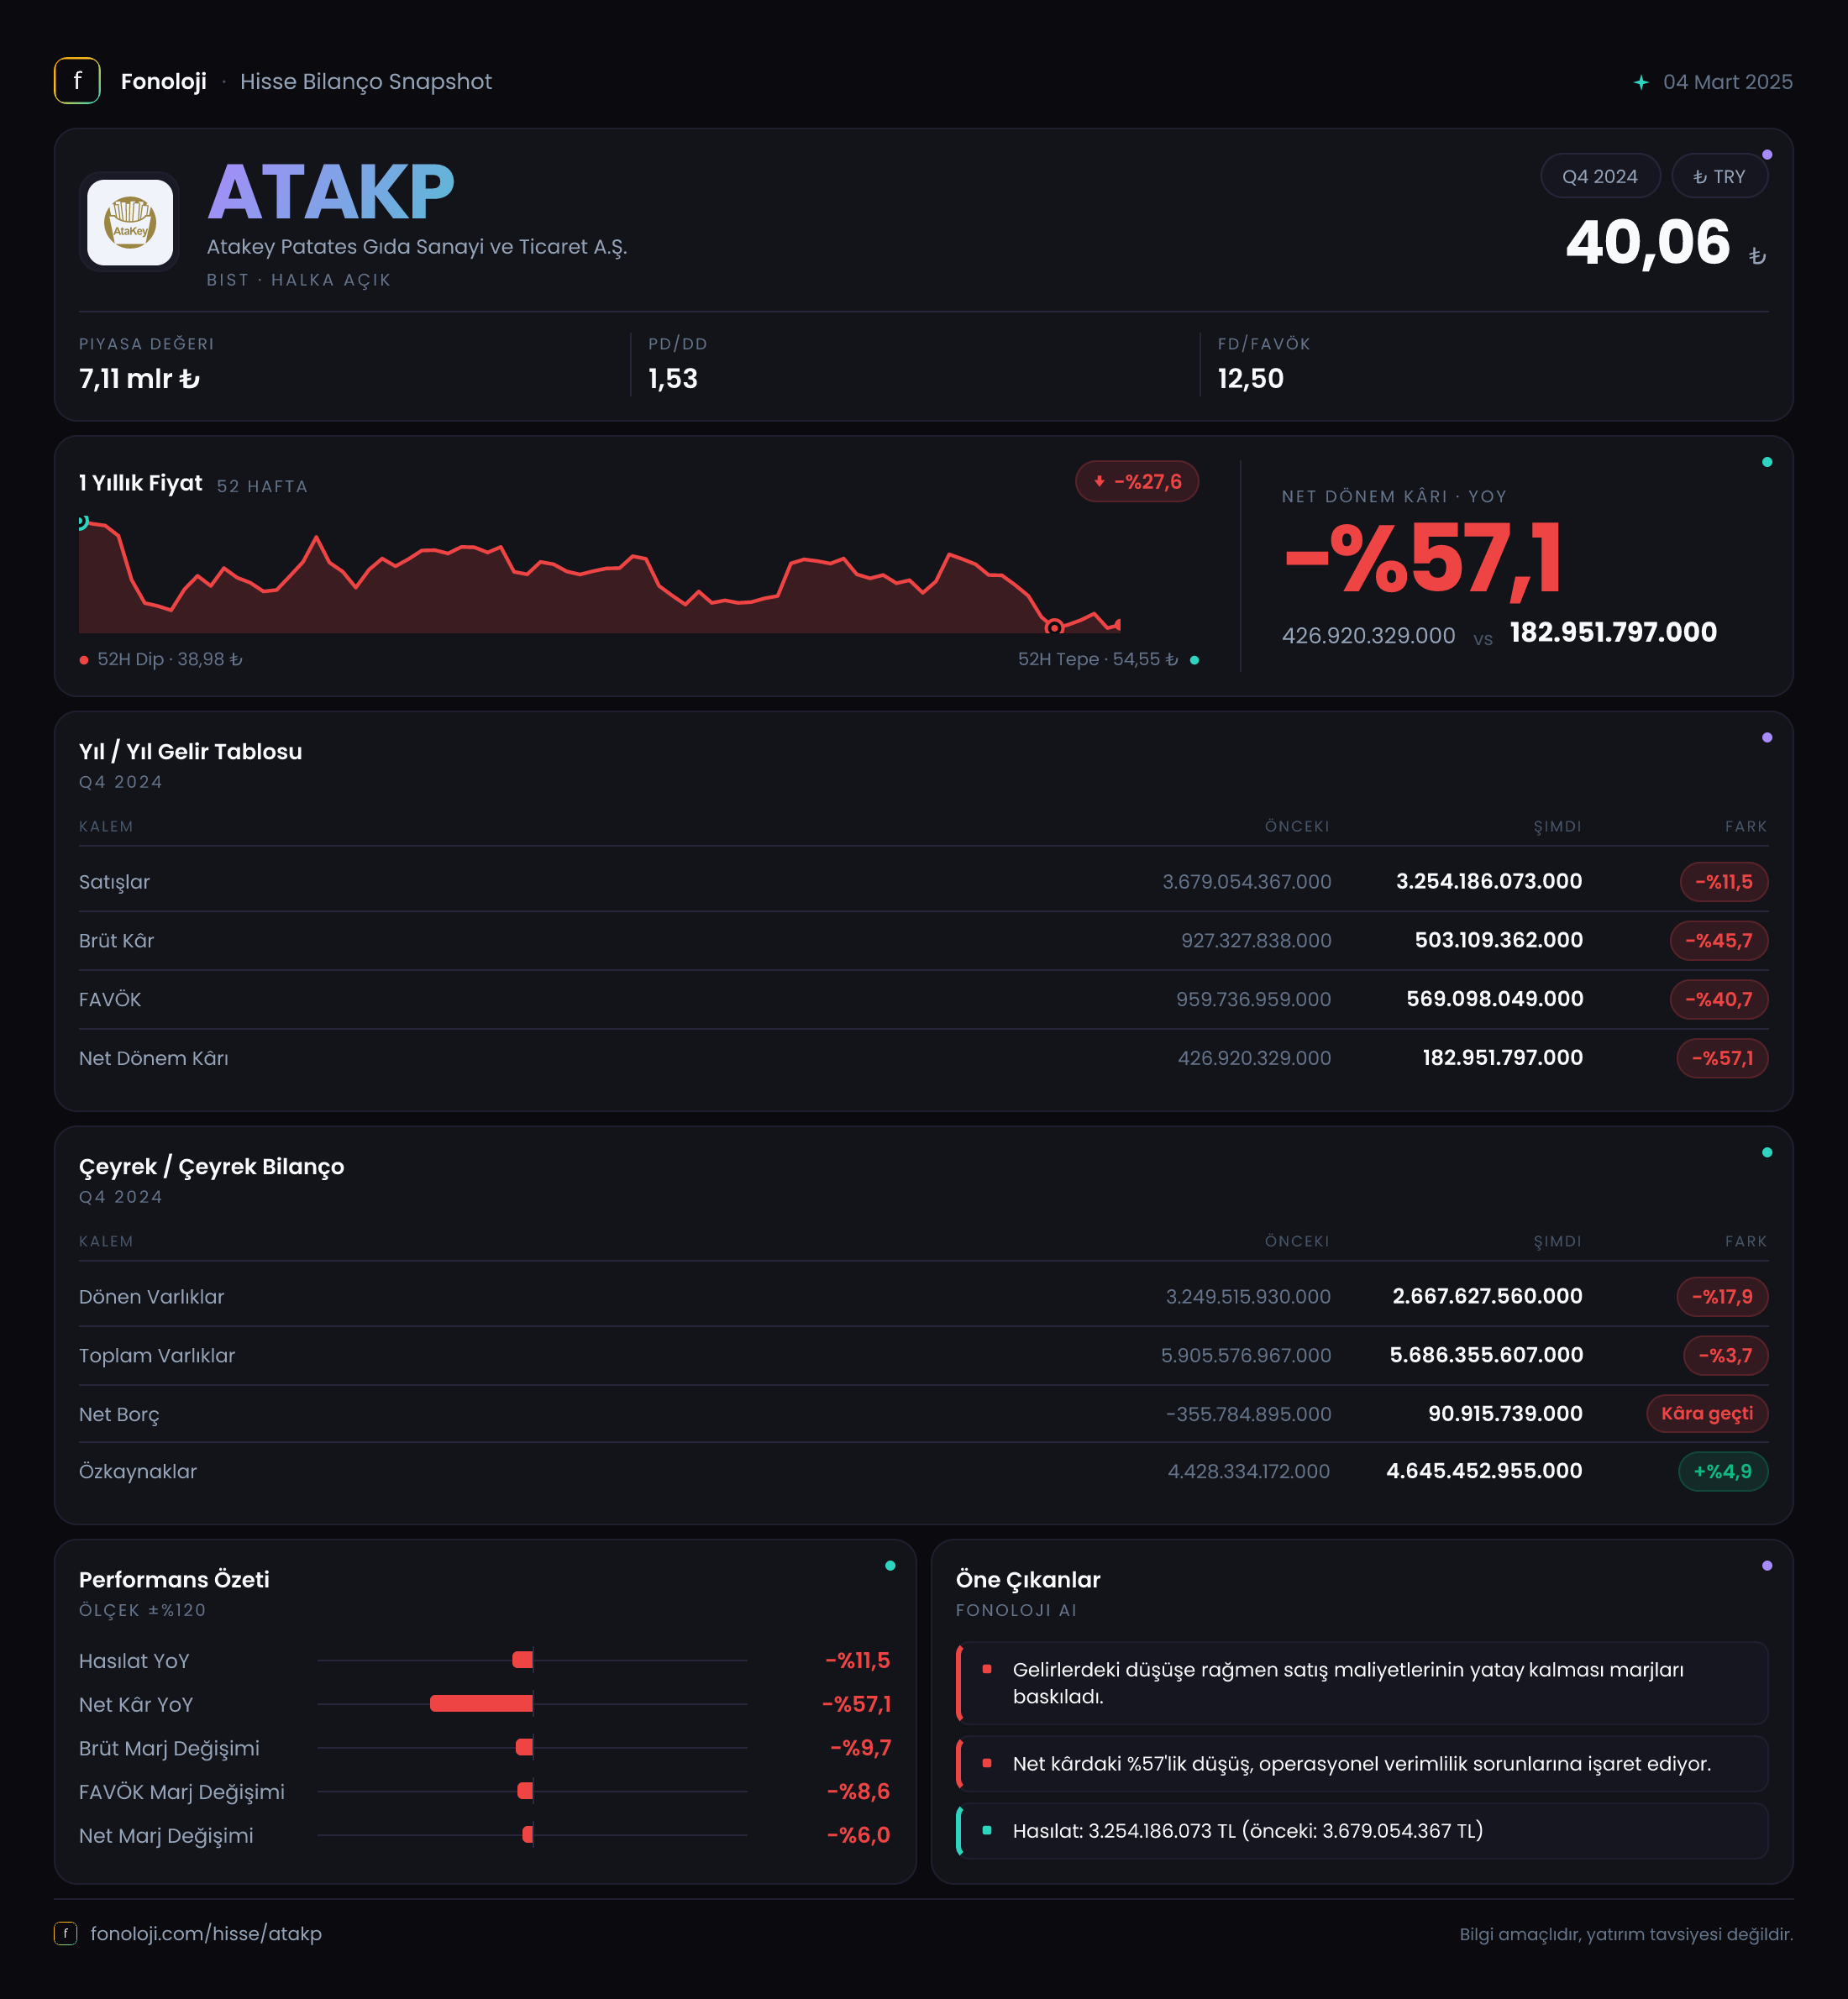Click the Dönen Varlıklar -%17,9 badge
Screen dimensions: 1848x1999
1722,1297
